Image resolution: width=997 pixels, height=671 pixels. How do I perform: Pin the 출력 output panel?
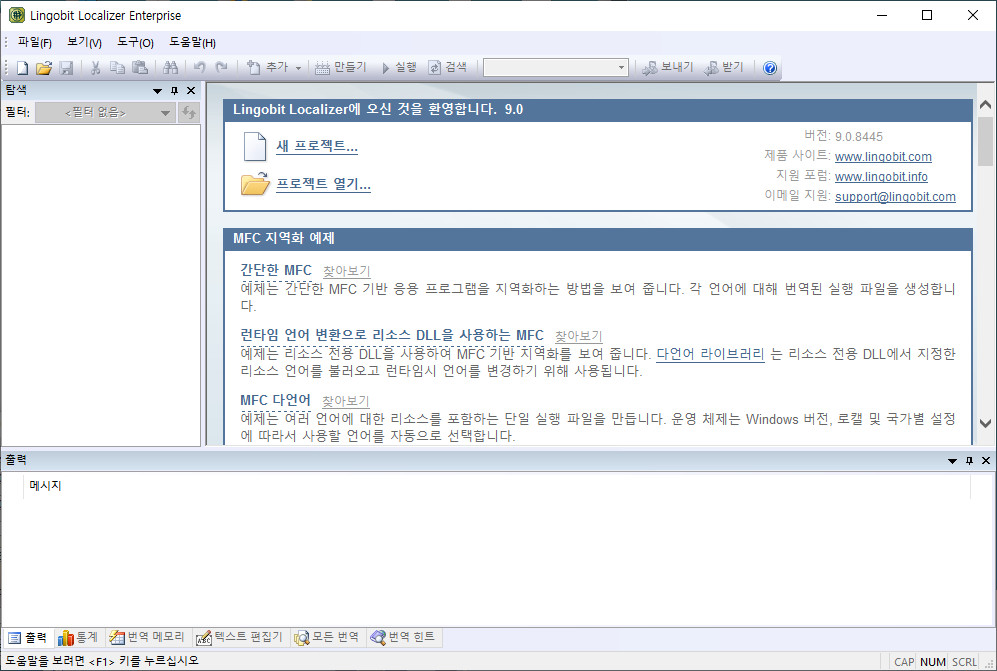(969, 461)
